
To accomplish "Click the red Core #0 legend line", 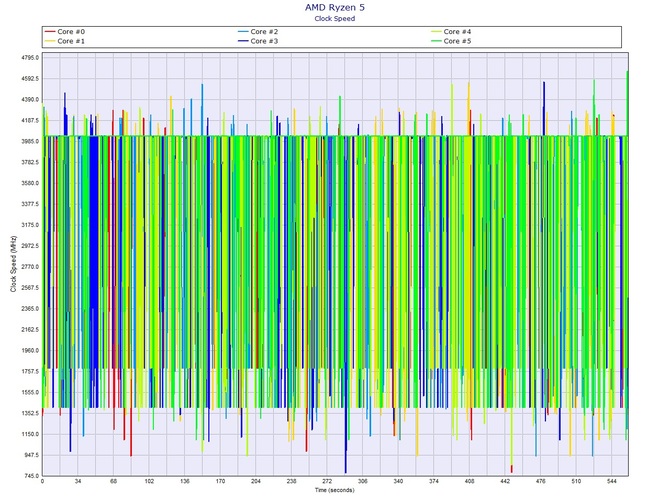I will click(x=50, y=32).
